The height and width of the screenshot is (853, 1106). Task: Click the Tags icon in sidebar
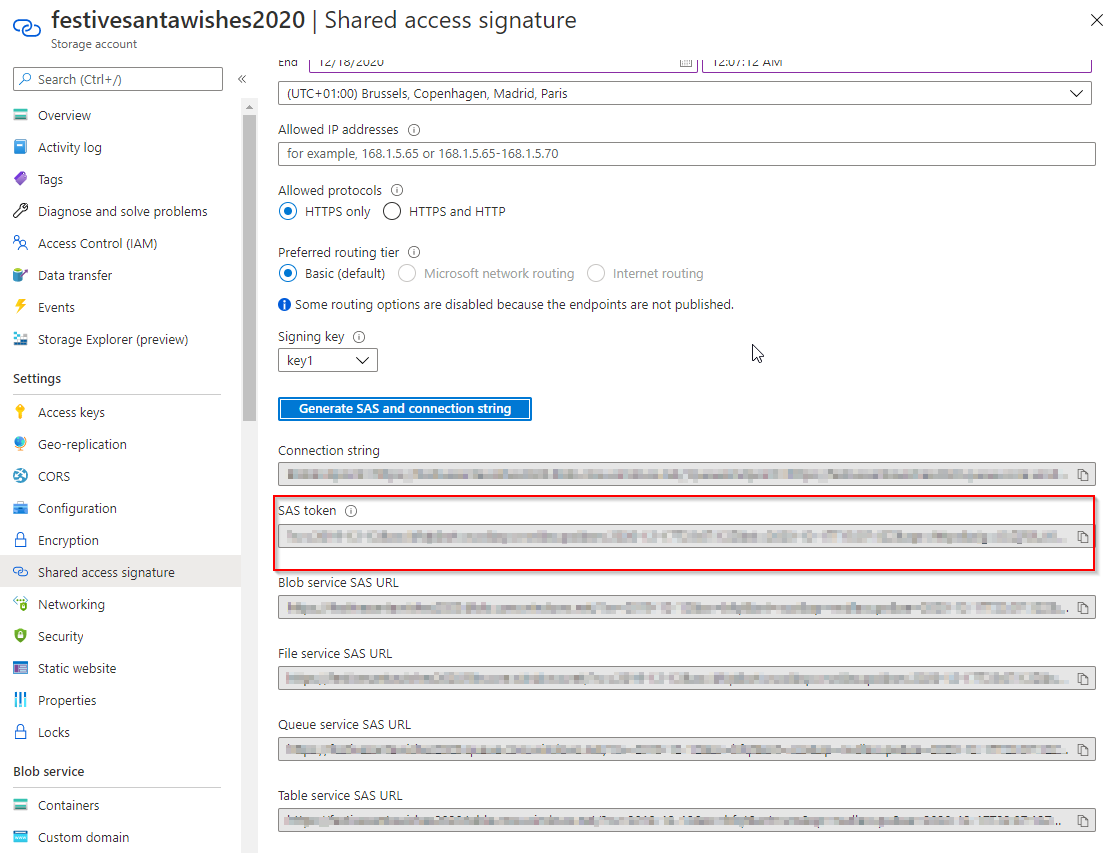[x=20, y=179]
